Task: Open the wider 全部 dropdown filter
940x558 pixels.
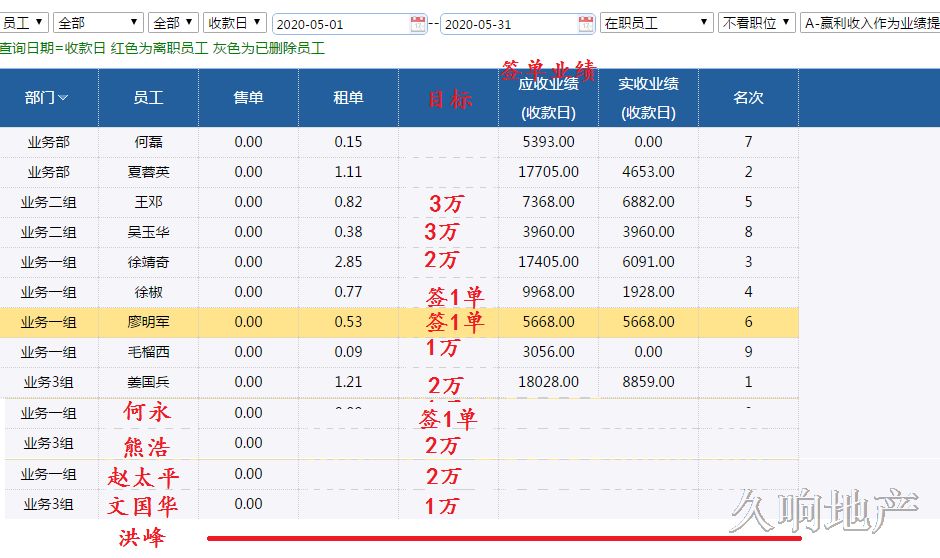Action: click(98, 22)
